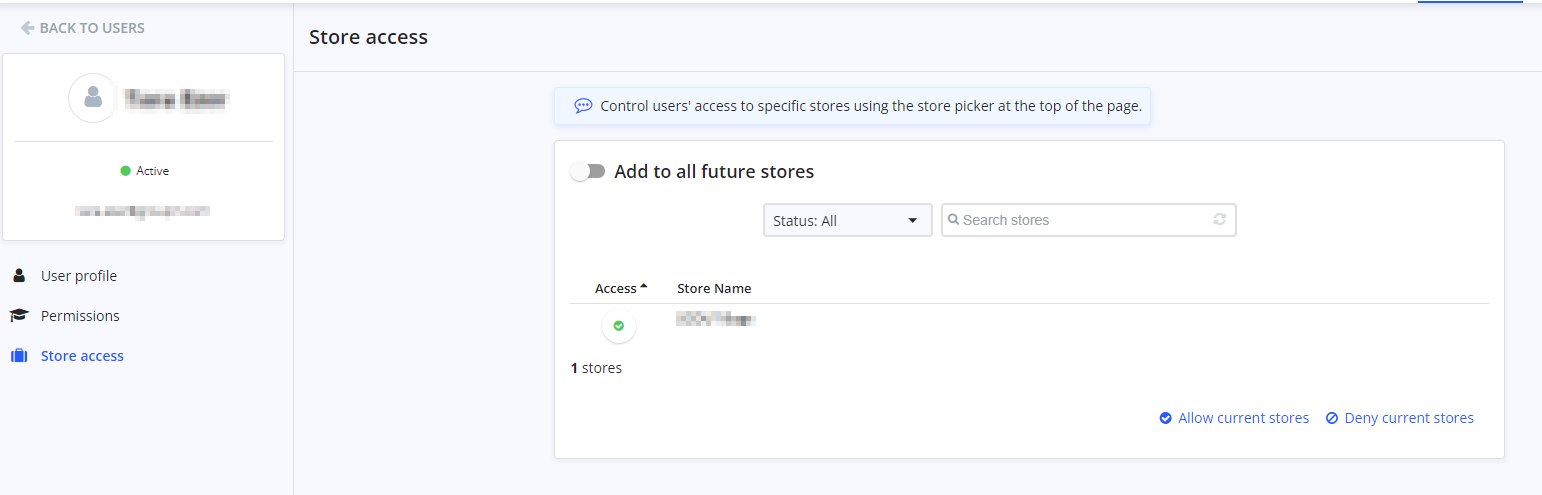The height and width of the screenshot is (495, 1542).
Task: Click the Store access briefcase icon
Action: pos(19,356)
